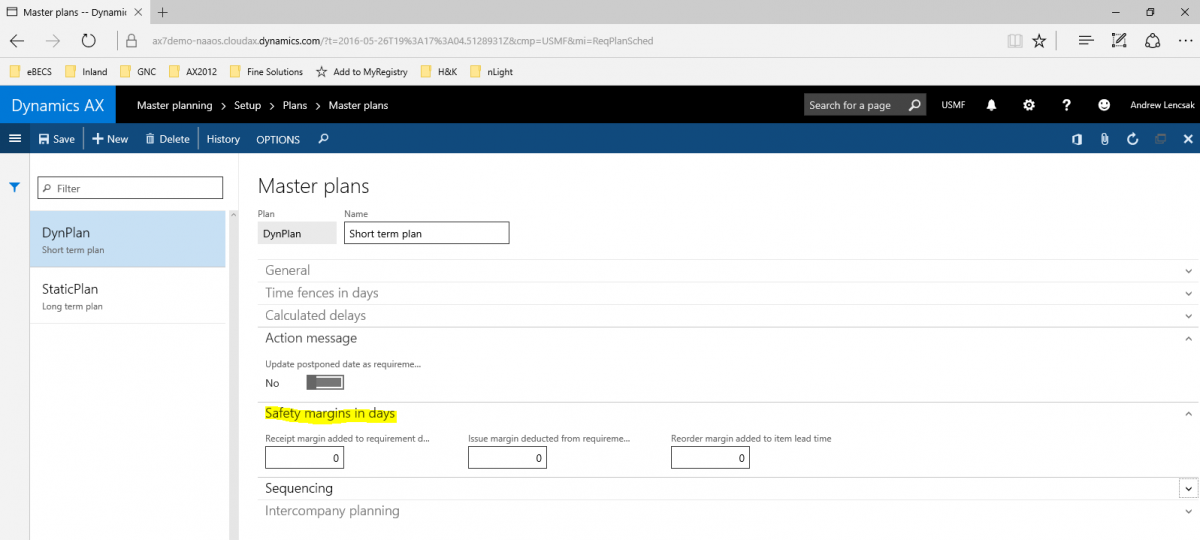The height and width of the screenshot is (540, 1200).
Task: Click the Reorder margin input field
Action: pos(710,458)
